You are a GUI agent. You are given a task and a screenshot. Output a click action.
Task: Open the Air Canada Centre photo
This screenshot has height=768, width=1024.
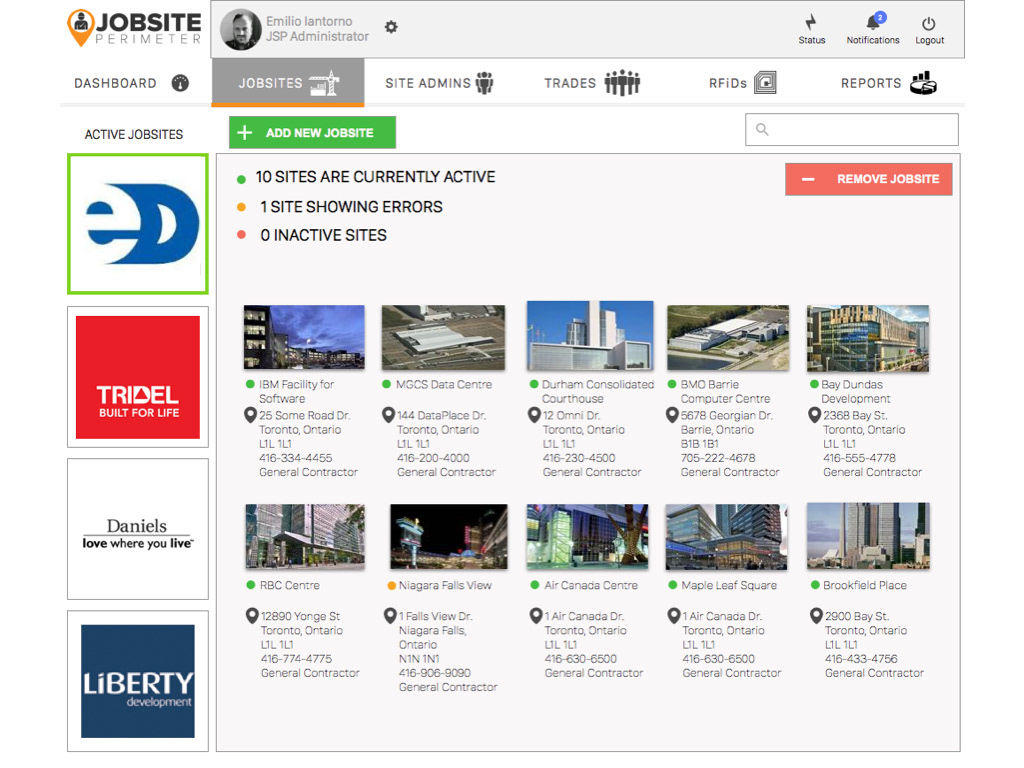pyautogui.click(x=588, y=536)
